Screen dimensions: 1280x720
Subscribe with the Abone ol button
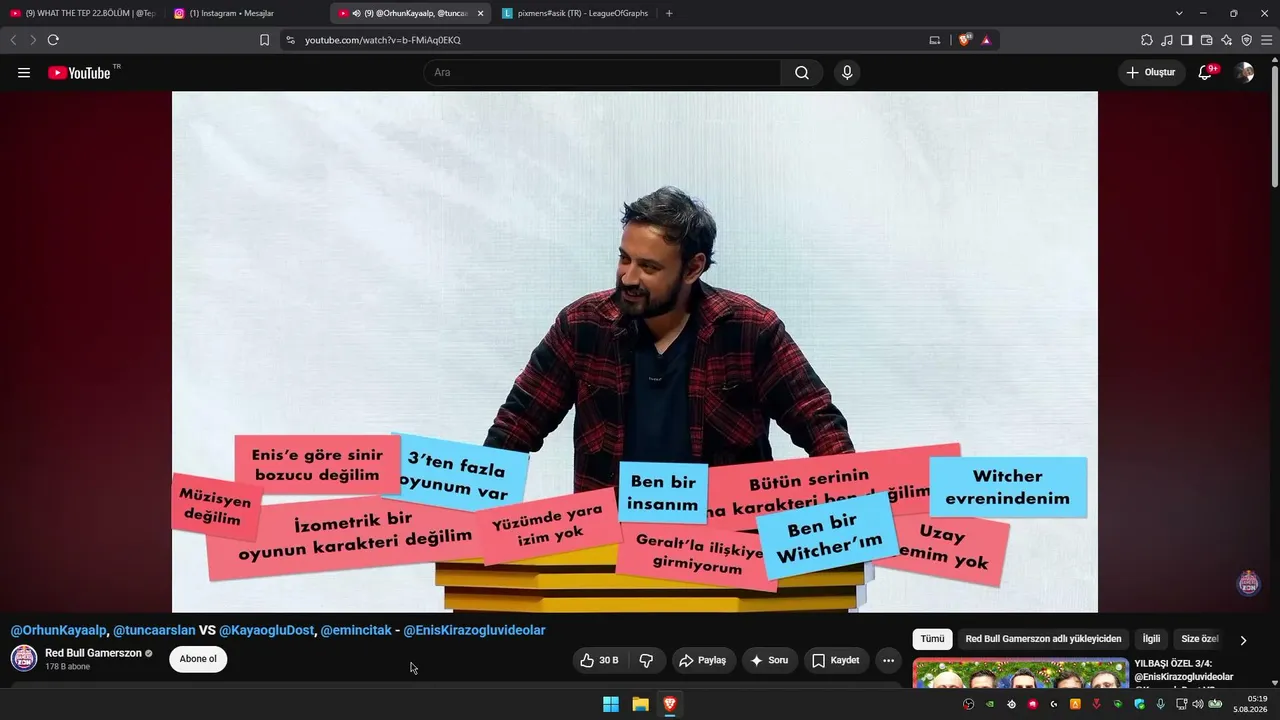[198, 659]
